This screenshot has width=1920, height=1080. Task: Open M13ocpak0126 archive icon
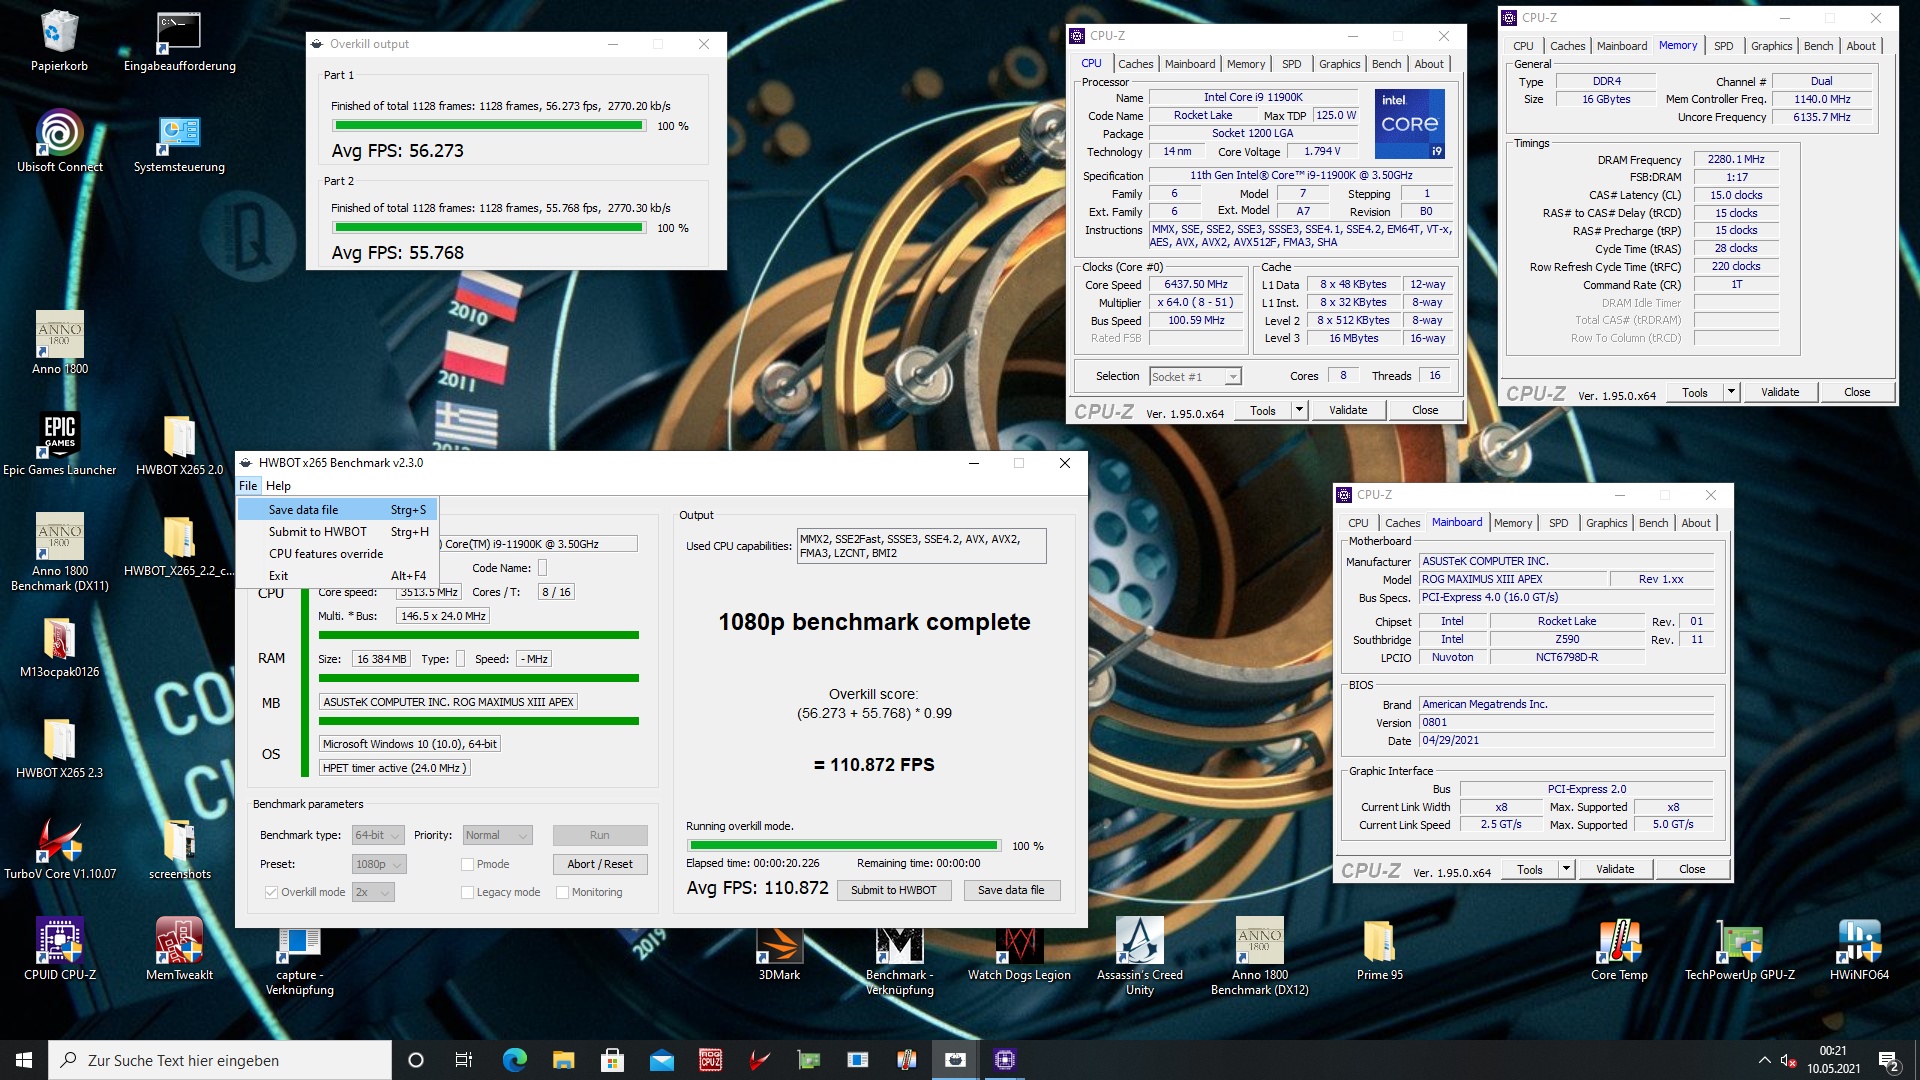(x=59, y=647)
